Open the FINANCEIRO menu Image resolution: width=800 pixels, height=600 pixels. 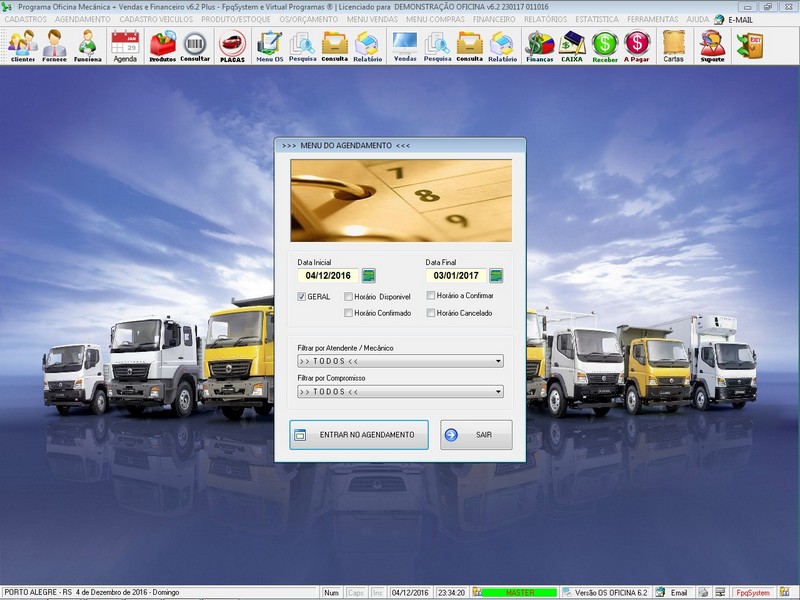point(494,19)
